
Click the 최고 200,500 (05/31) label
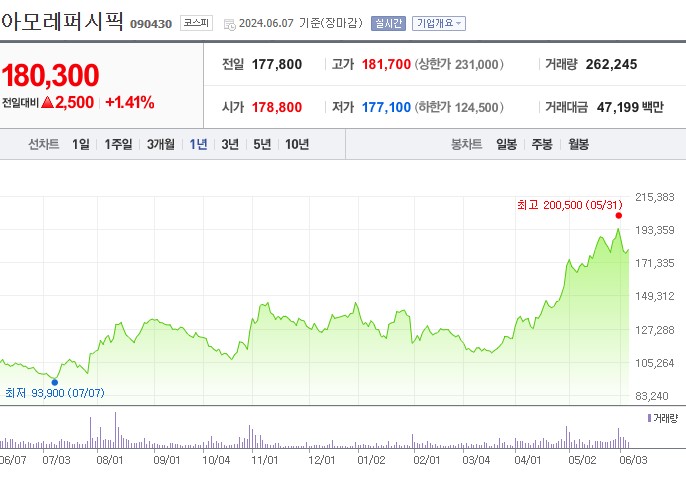570,205
